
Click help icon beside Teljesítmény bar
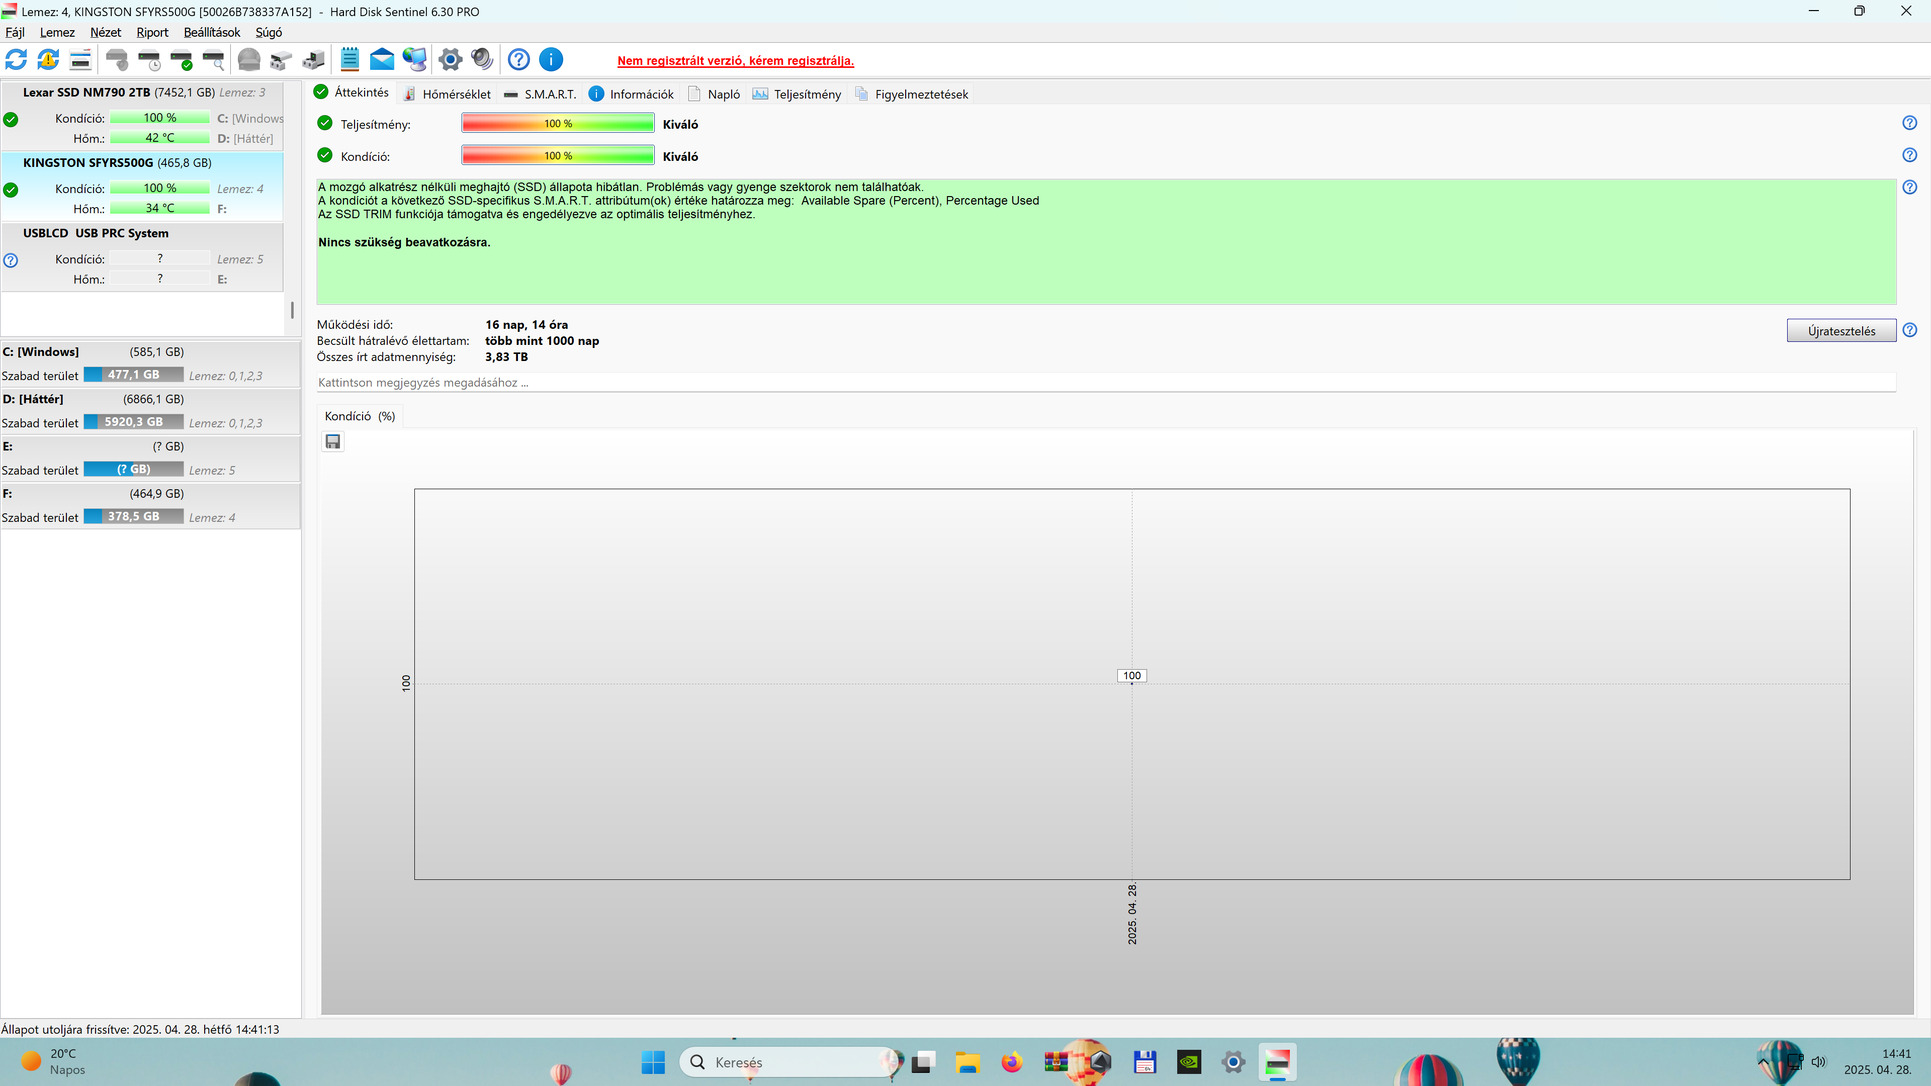tap(1909, 123)
